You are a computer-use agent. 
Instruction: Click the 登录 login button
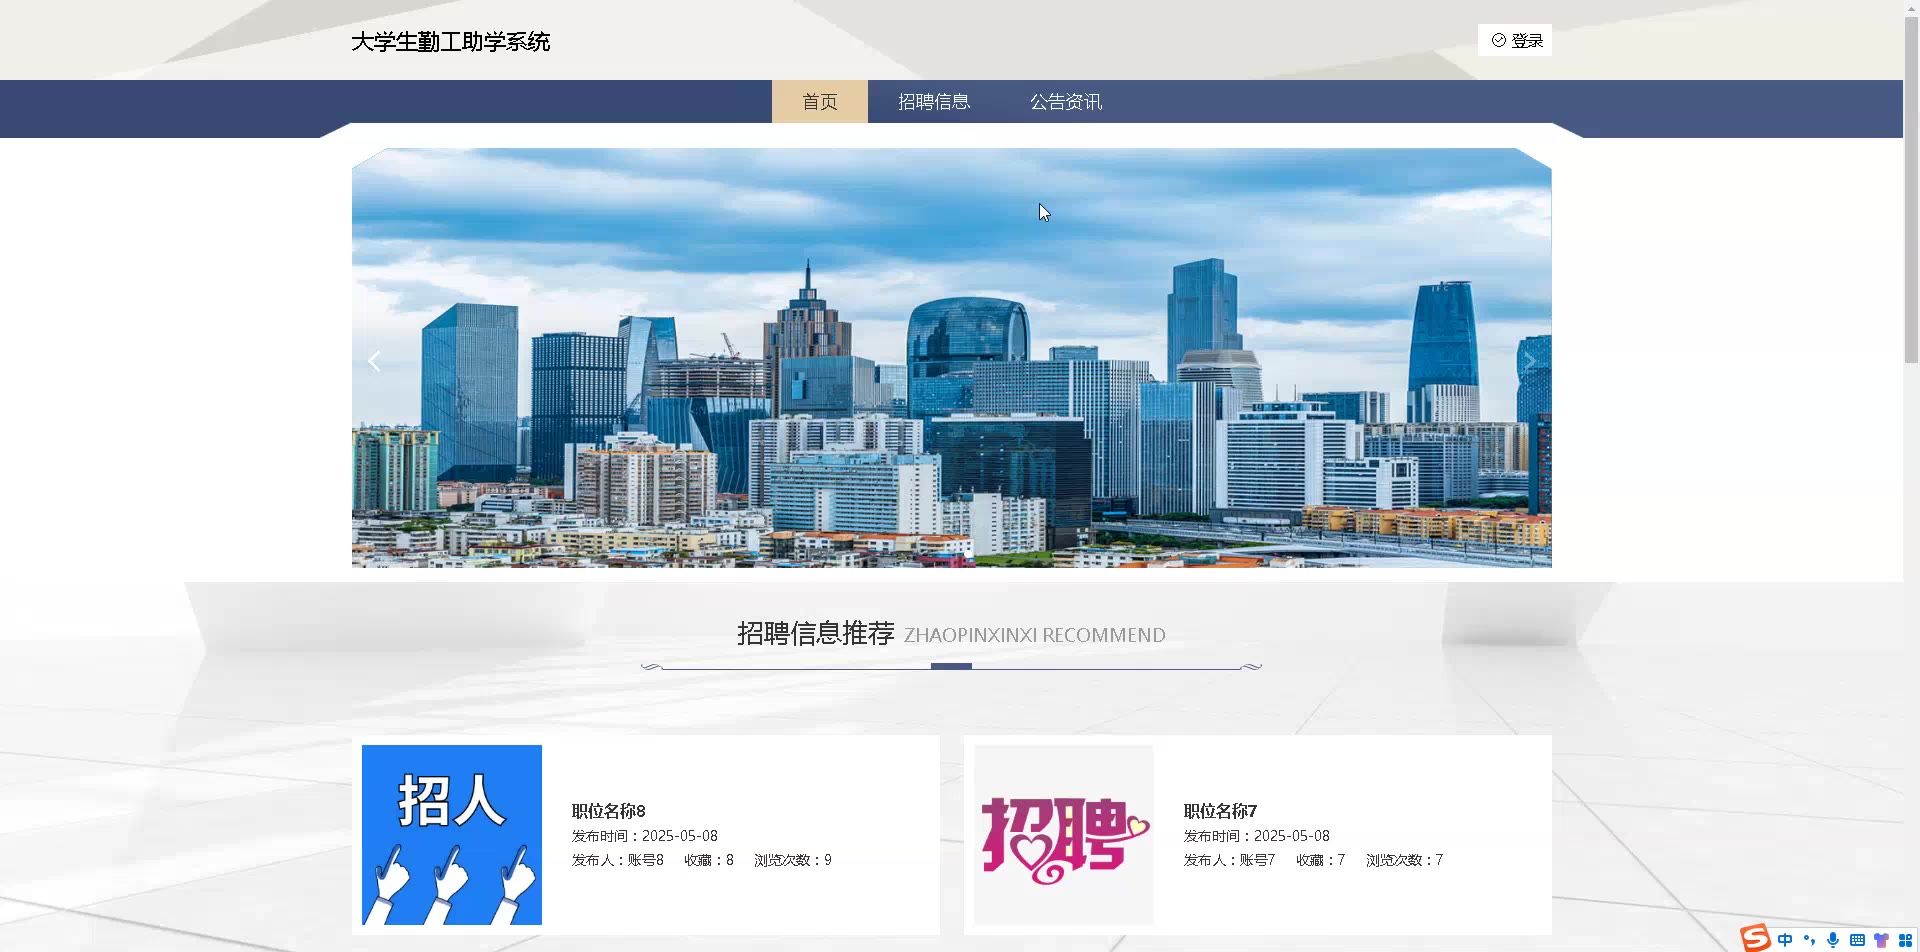1515,40
